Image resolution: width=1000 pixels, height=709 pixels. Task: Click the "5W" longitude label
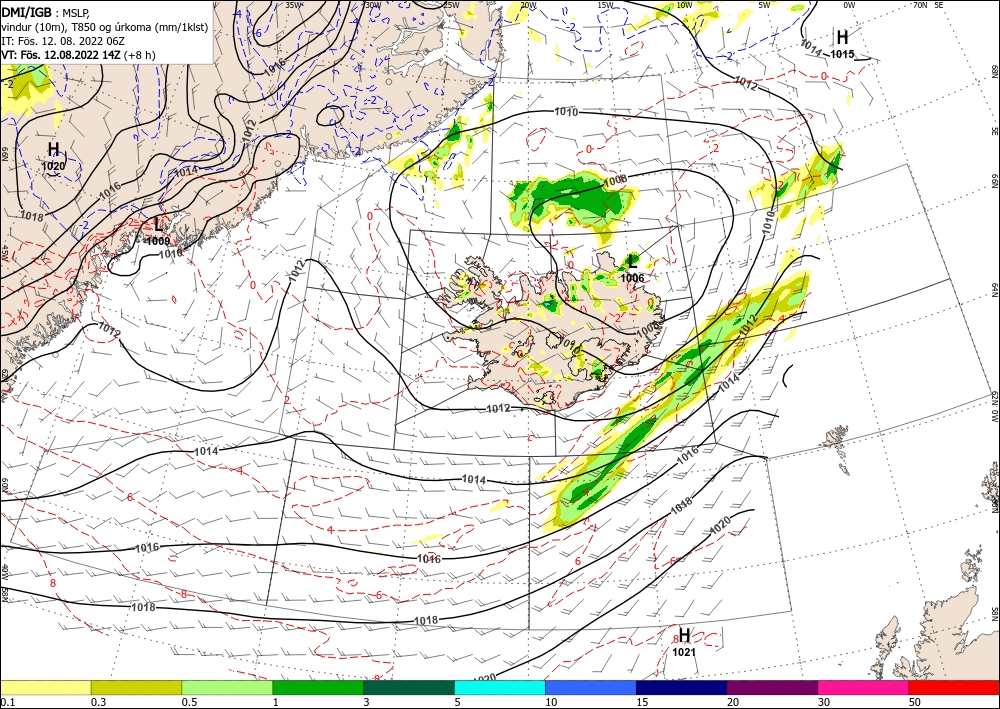(x=764, y=4)
